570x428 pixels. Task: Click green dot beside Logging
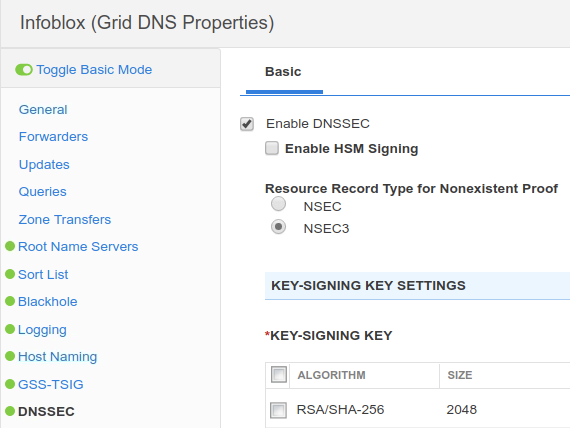tap(10, 329)
